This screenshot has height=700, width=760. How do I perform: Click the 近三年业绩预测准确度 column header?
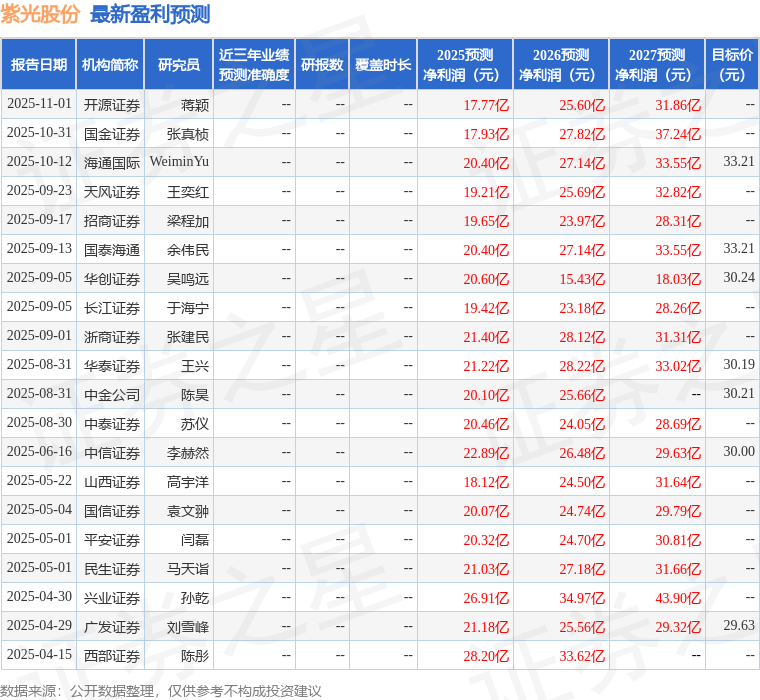(254, 65)
